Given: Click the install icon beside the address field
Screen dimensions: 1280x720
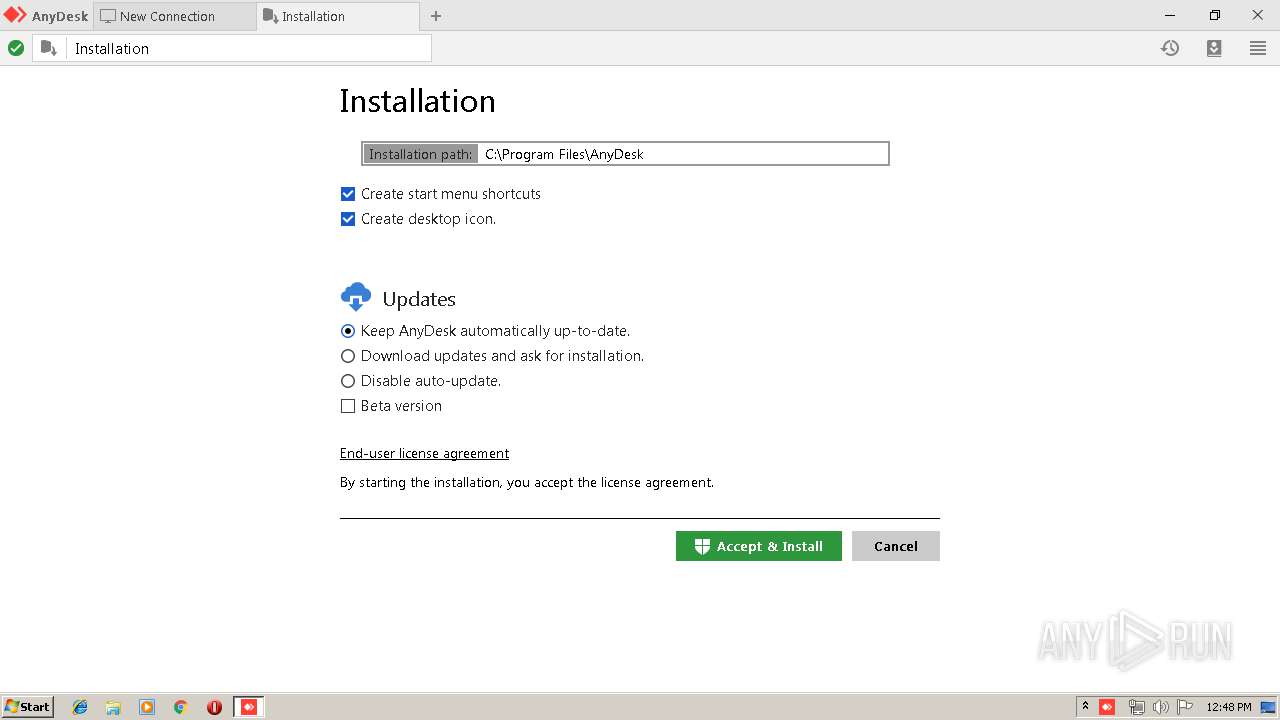Looking at the screenshot, I should click(49, 48).
